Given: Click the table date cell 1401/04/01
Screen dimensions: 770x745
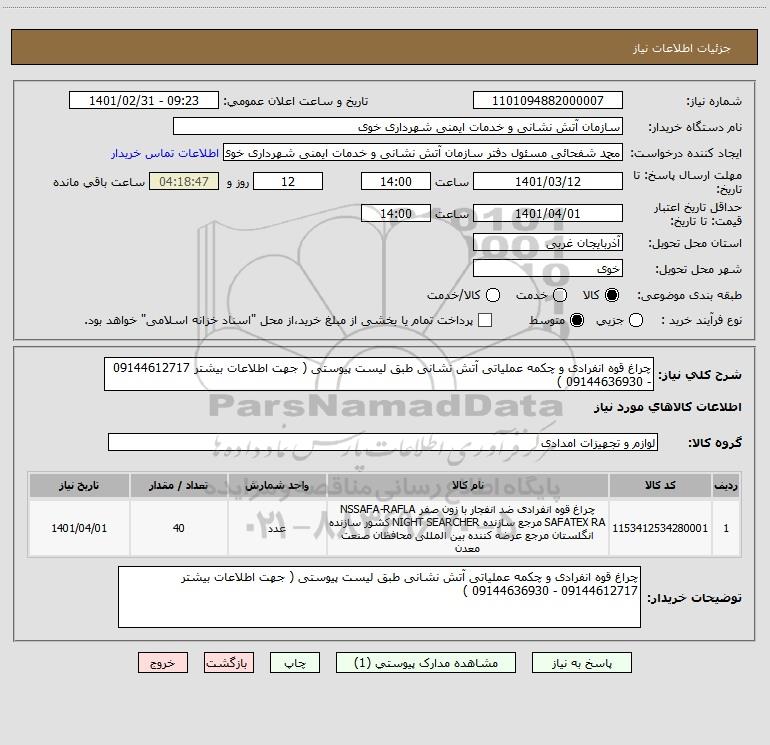Looking at the screenshot, I should tap(79, 528).
